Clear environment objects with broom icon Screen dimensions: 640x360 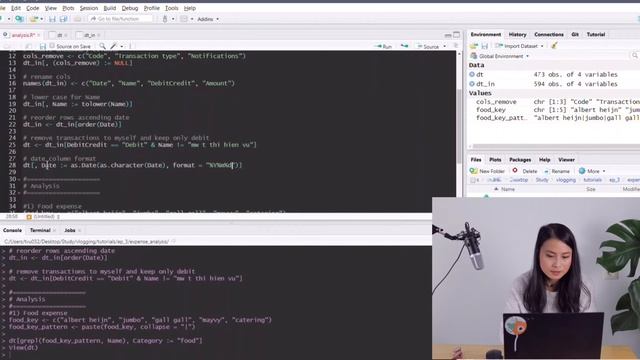point(554,46)
